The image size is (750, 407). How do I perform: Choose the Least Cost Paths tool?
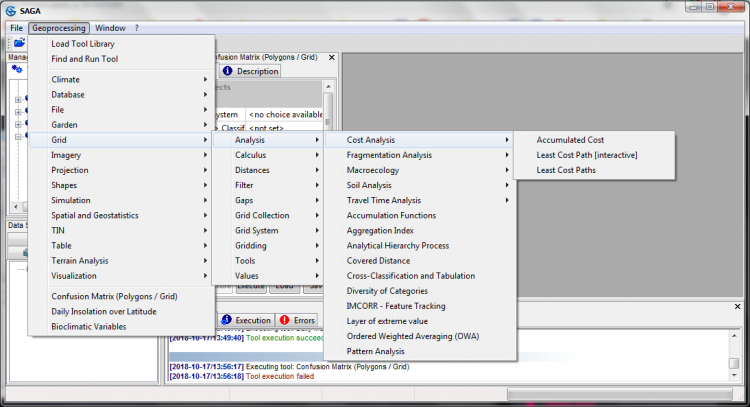pos(594,170)
